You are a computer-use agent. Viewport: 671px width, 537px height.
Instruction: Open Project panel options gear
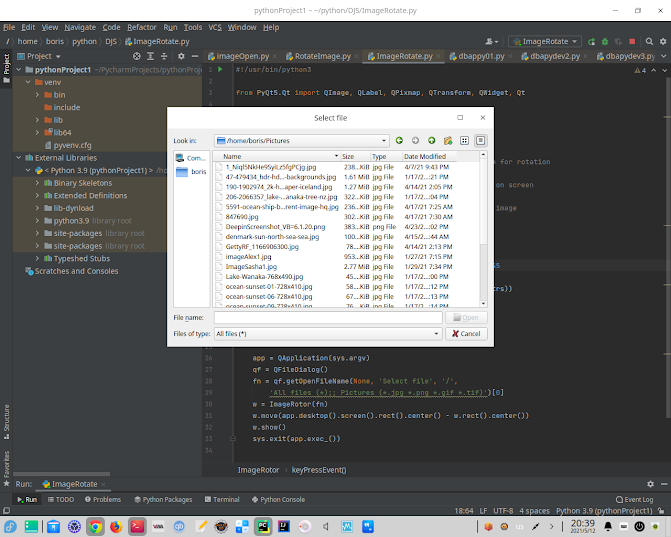(181, 56)
